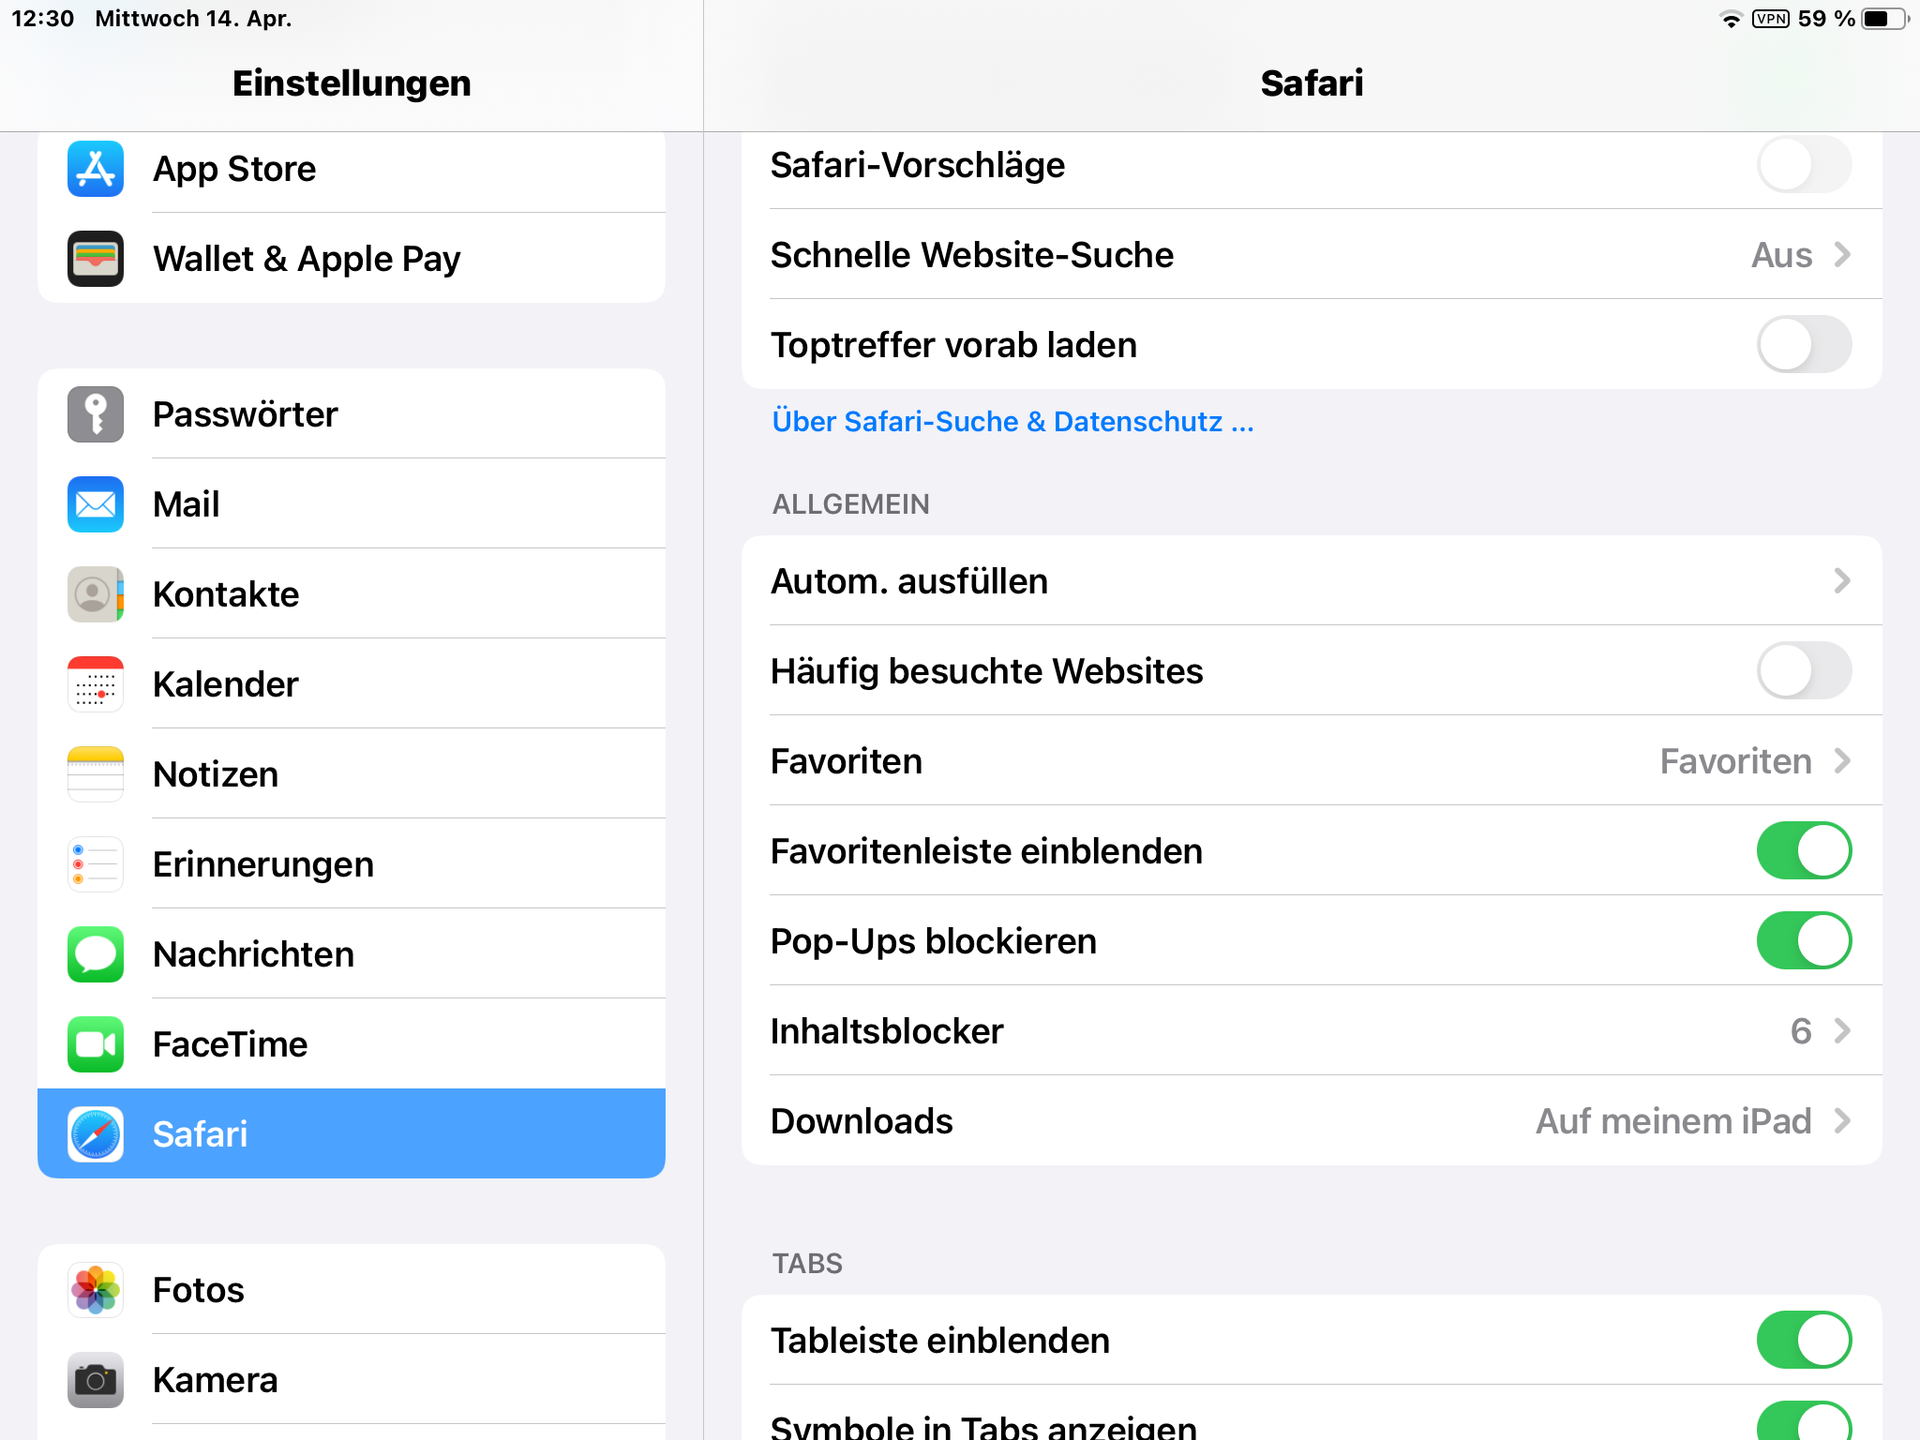Screen dimensions: 1920x1440
Task: Open Notizen settings row
Action: pos(351,774)
